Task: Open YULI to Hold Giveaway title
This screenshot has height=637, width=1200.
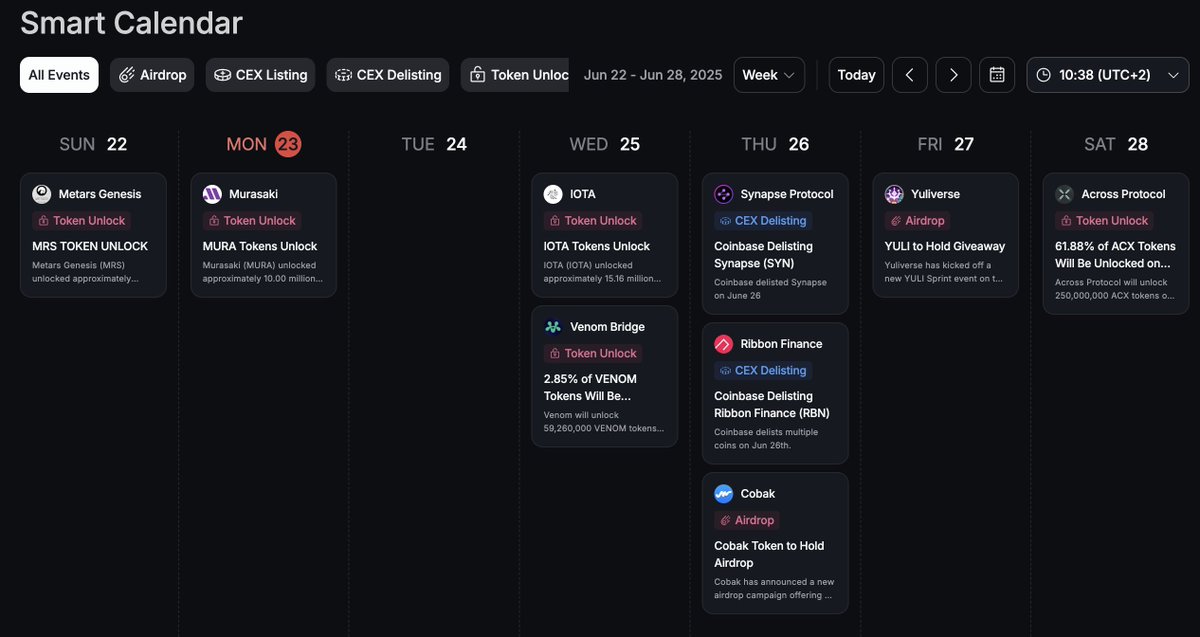Action: (945, 246)
